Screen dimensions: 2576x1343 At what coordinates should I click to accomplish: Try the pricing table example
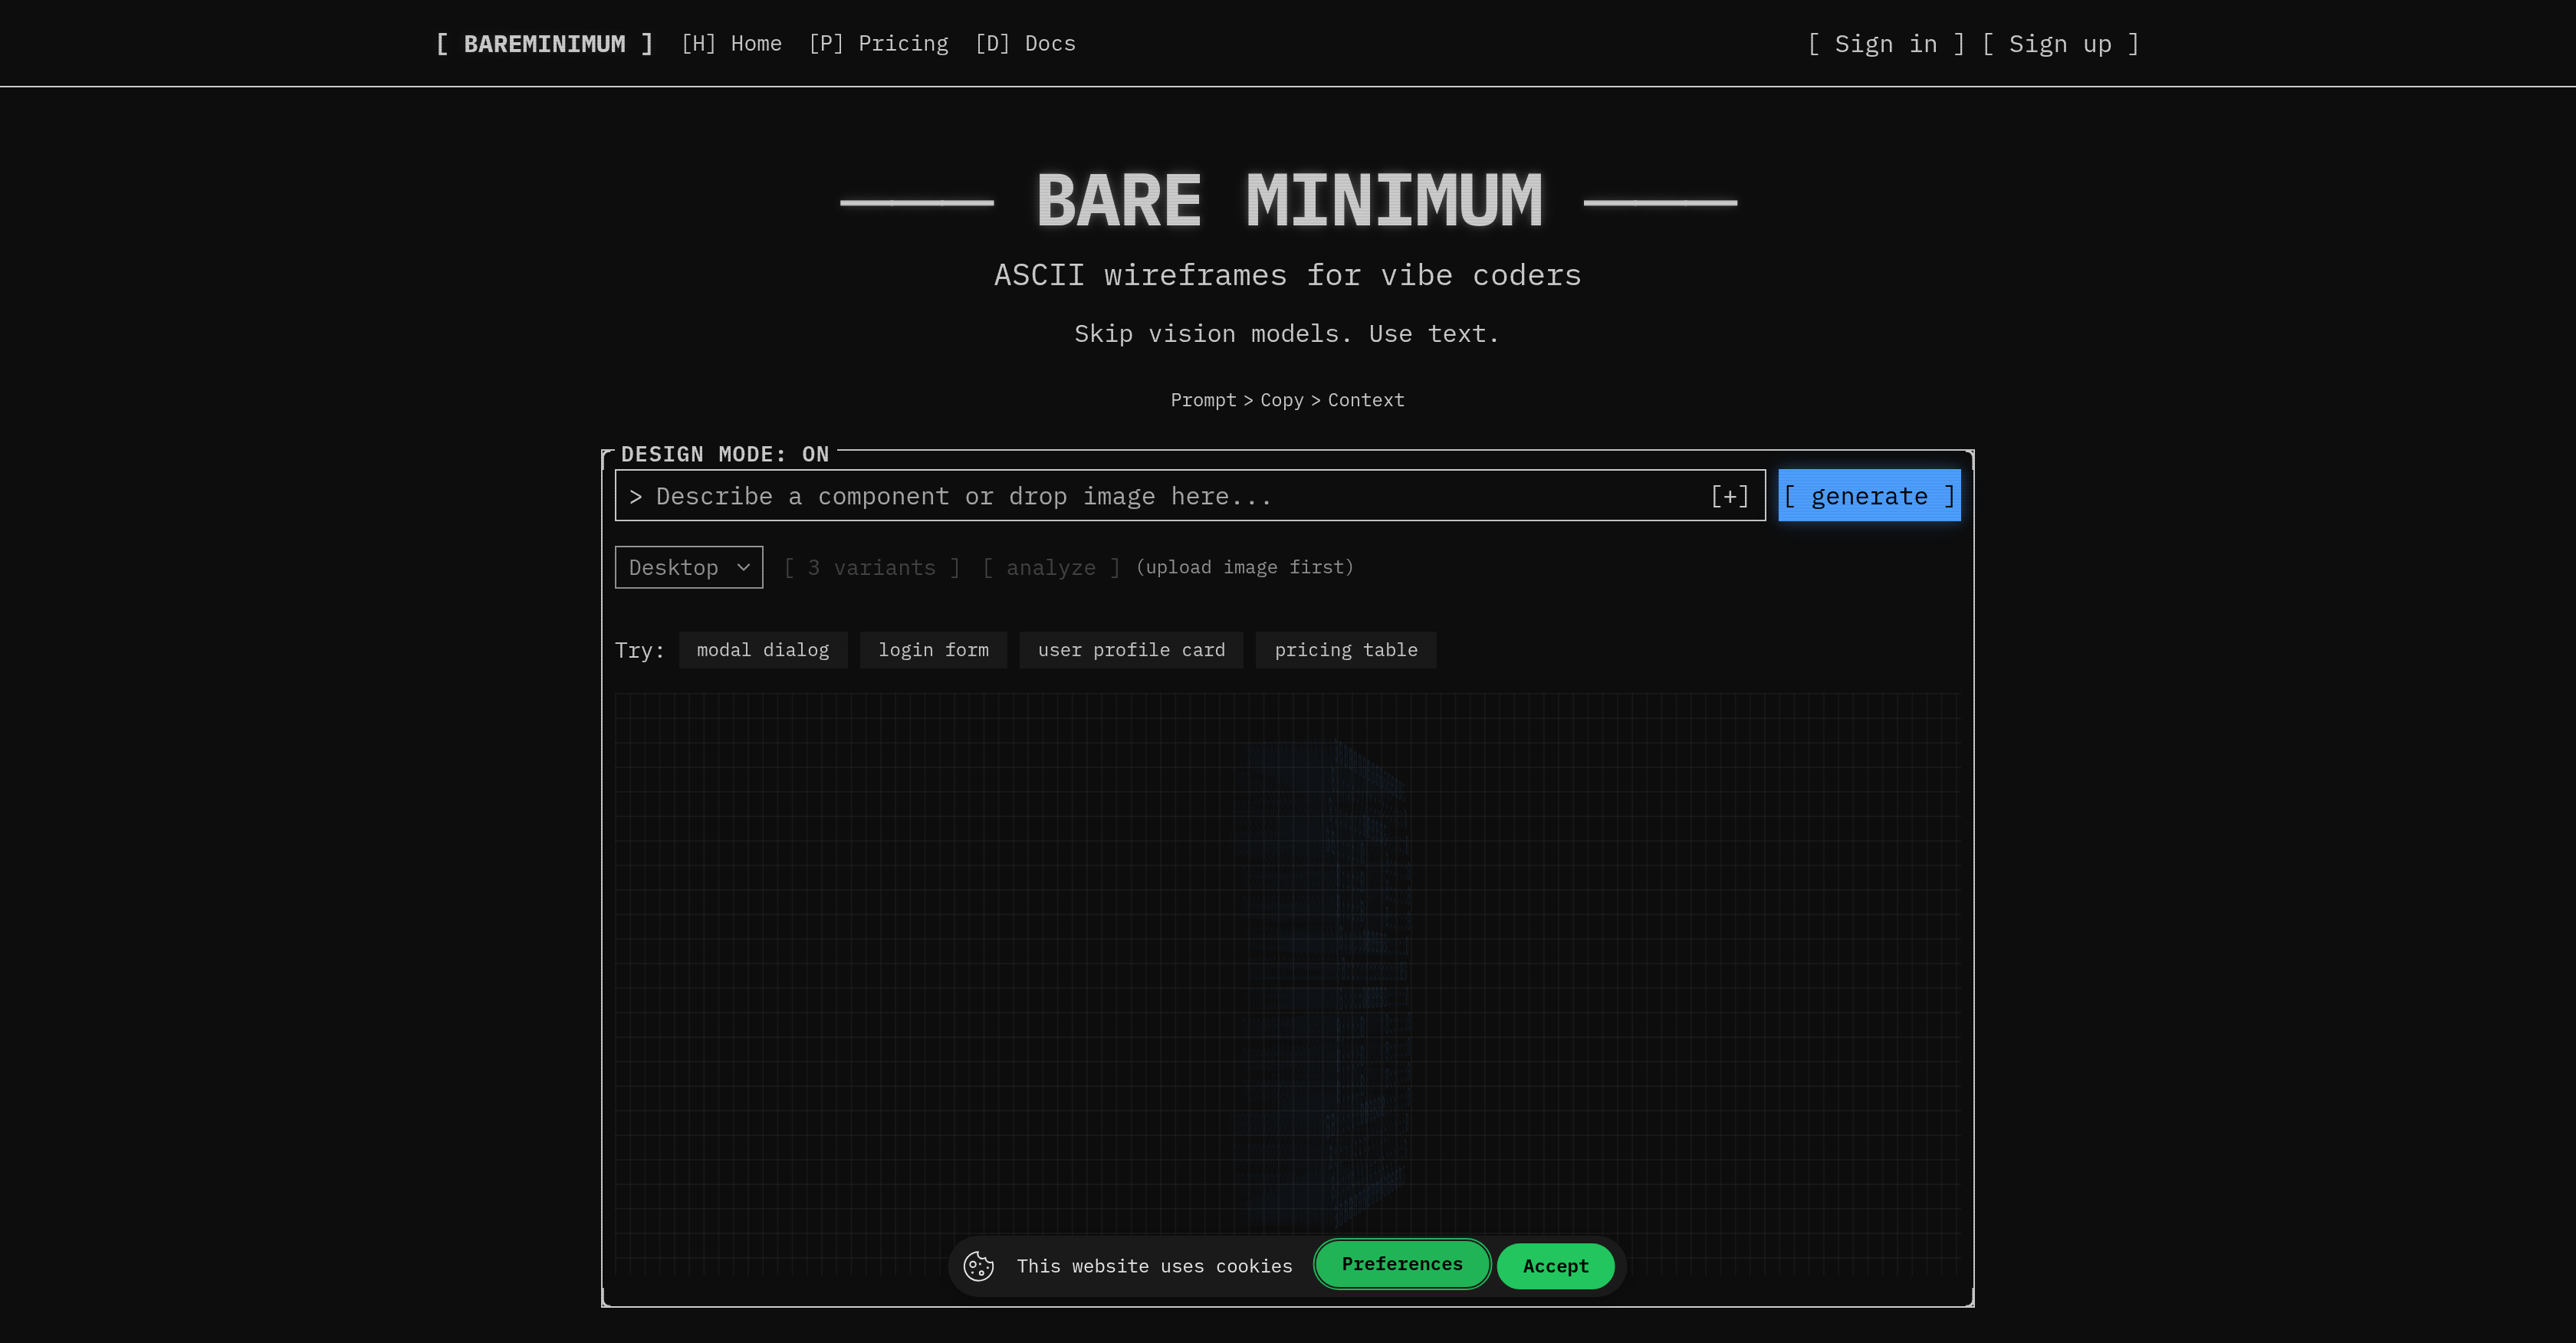pyautogui.click(x=1346, y=650)
